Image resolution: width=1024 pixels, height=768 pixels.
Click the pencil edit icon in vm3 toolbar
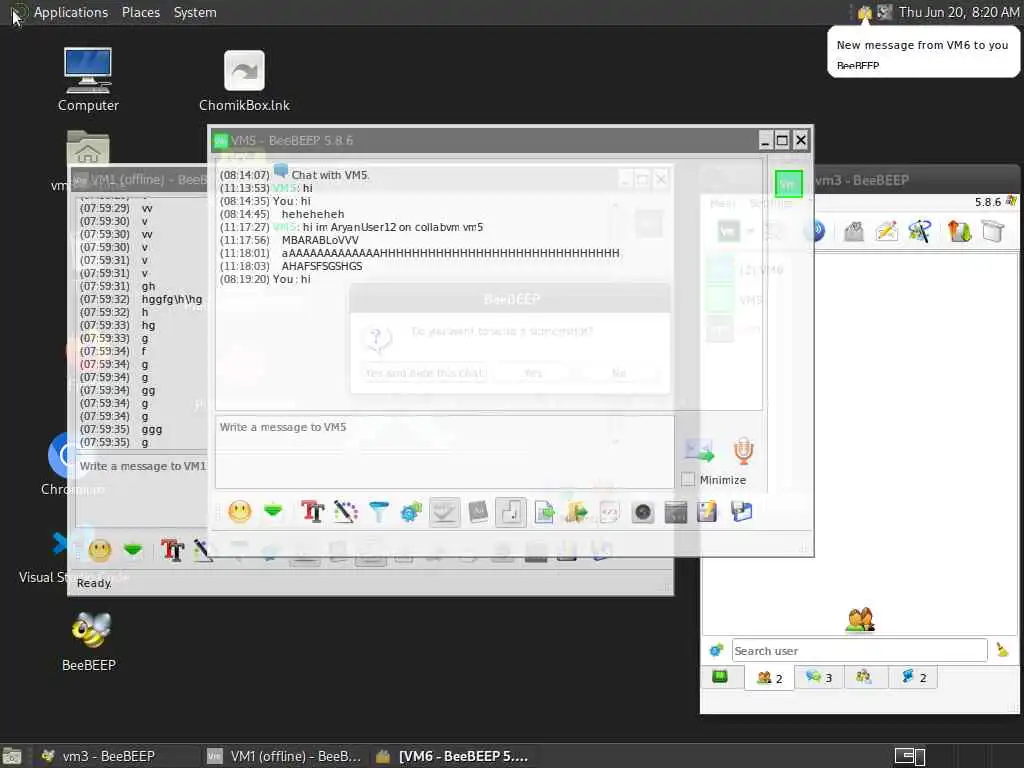pos(887,231)
